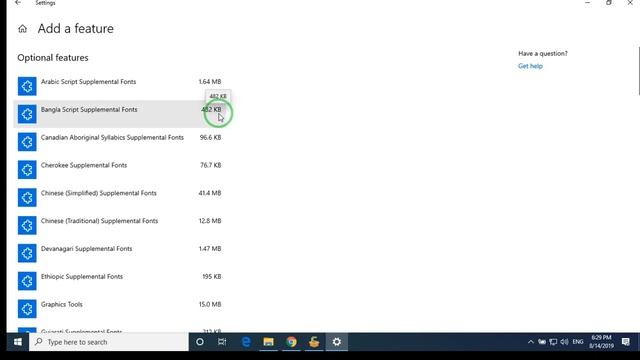Click the Get help link

[530, 66]
